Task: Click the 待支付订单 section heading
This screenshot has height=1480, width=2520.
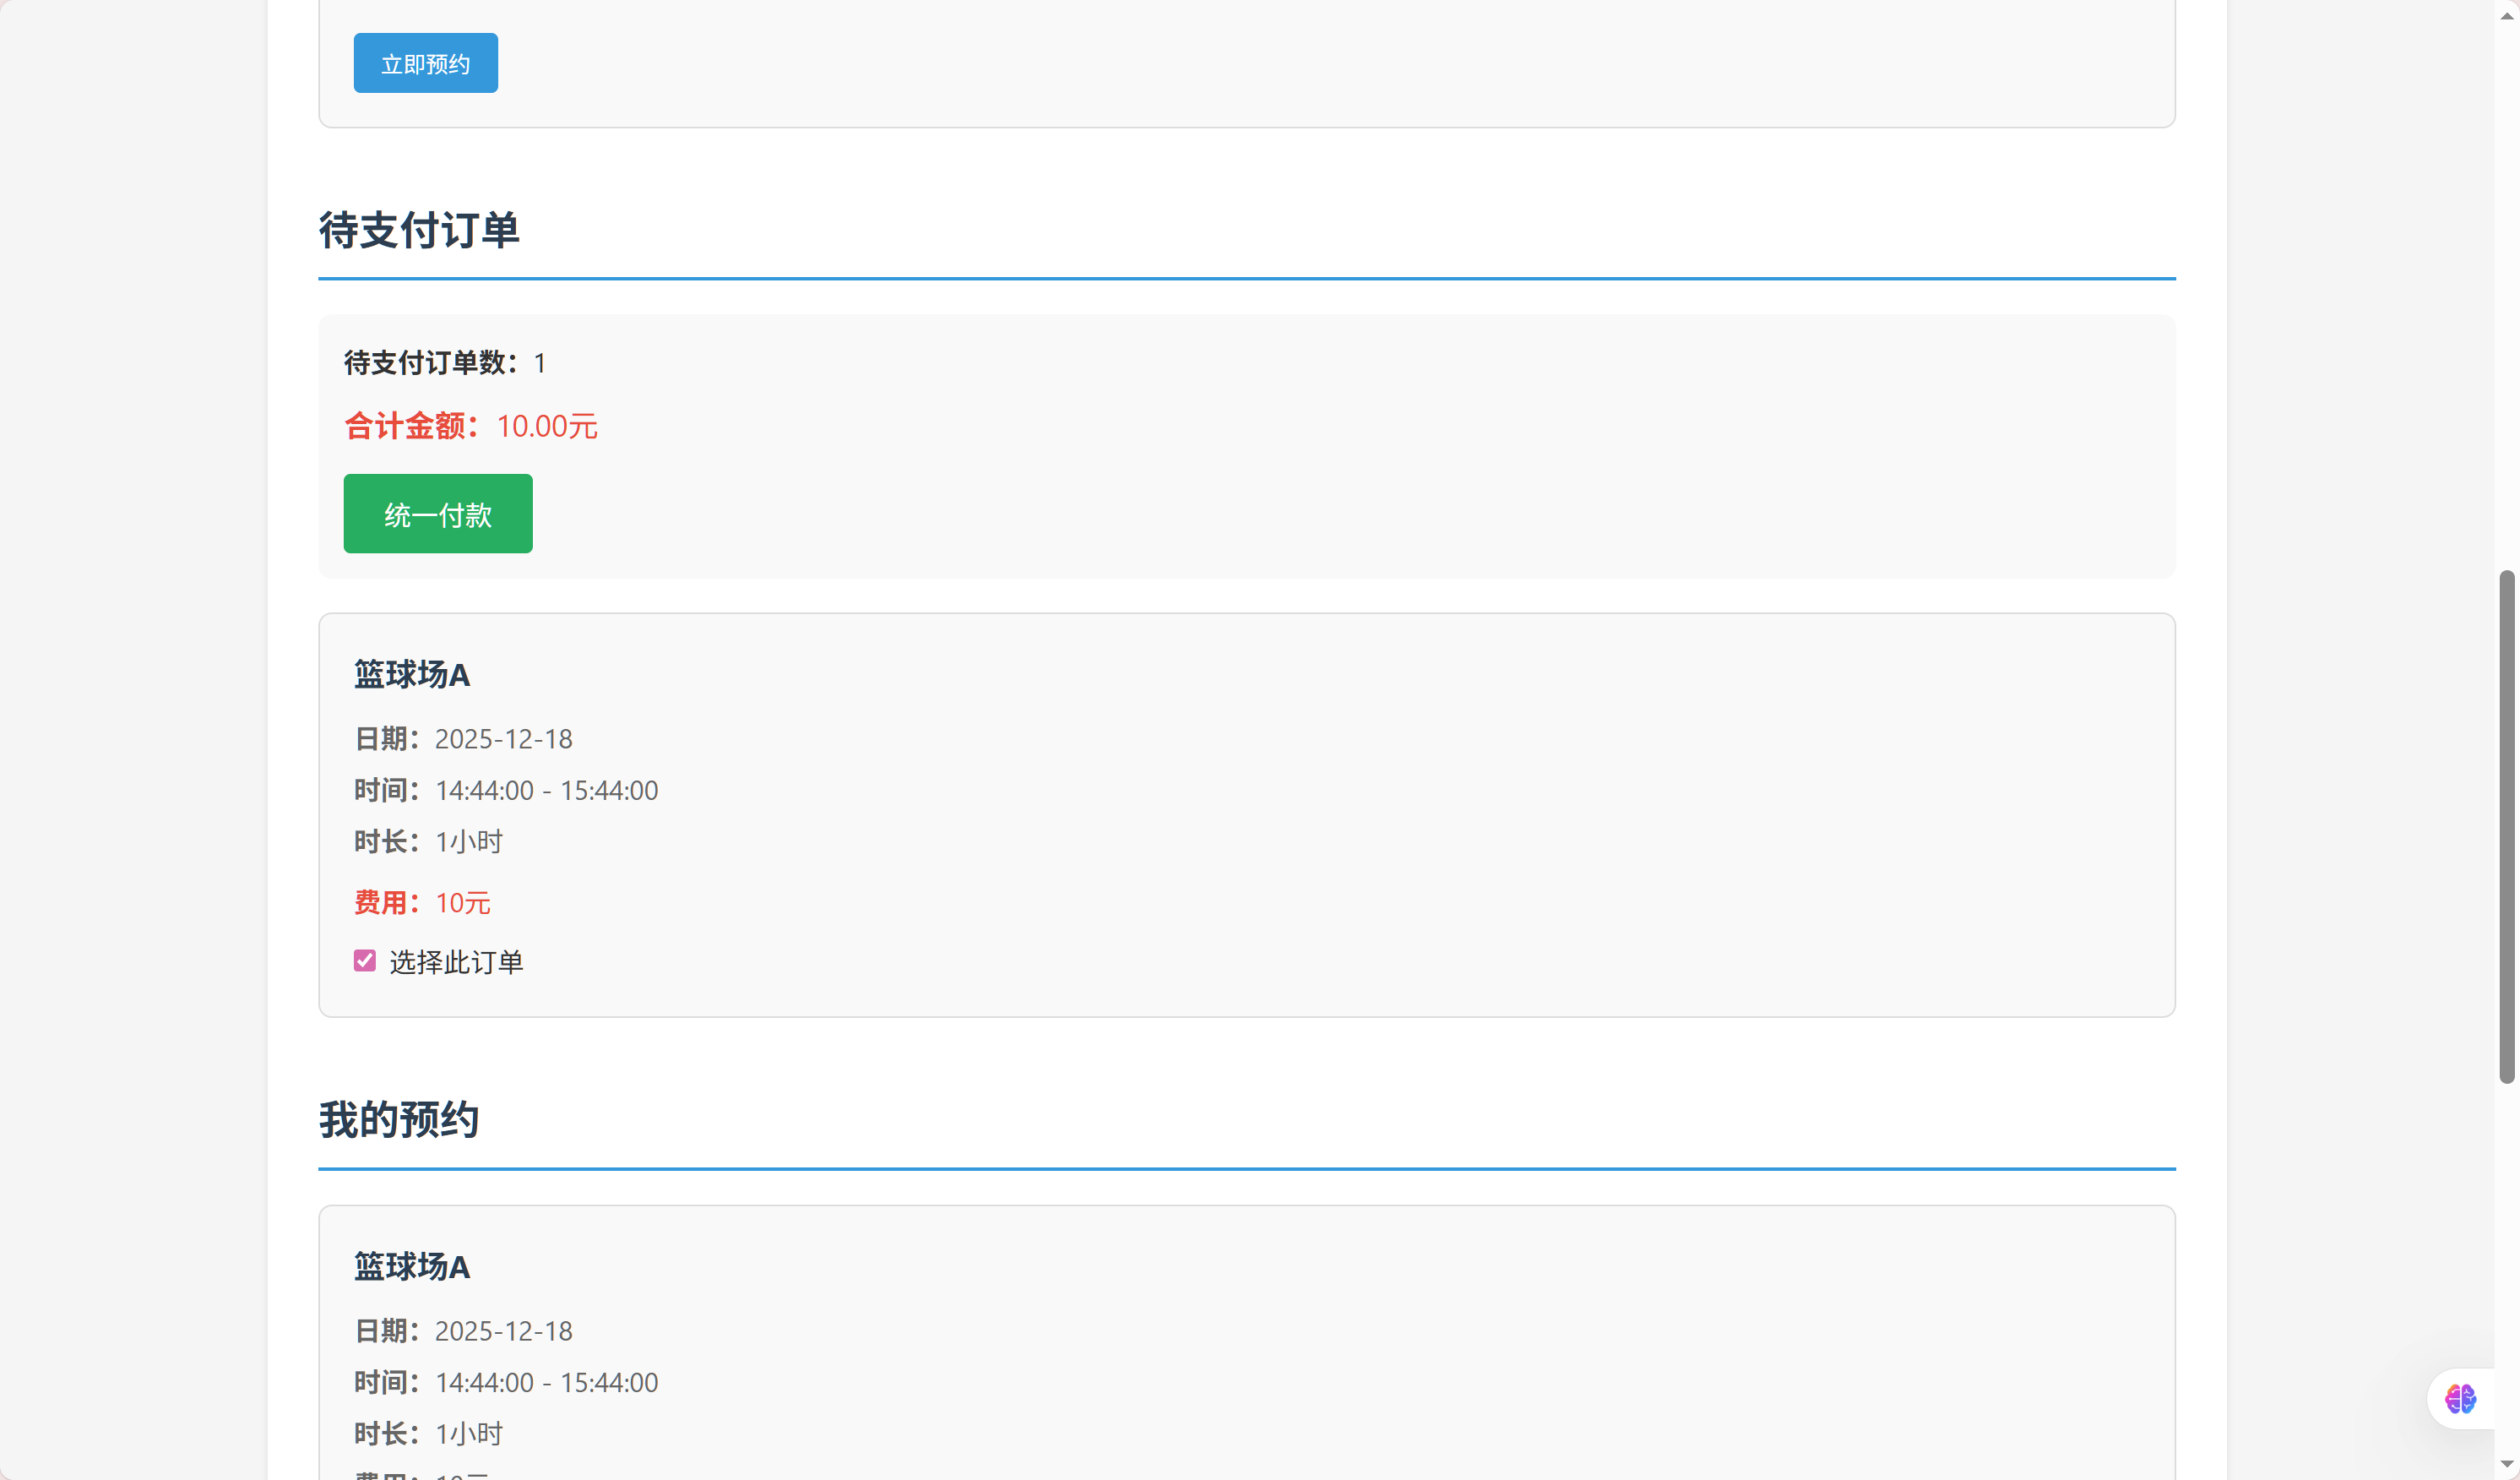Action: pos(419,230)
